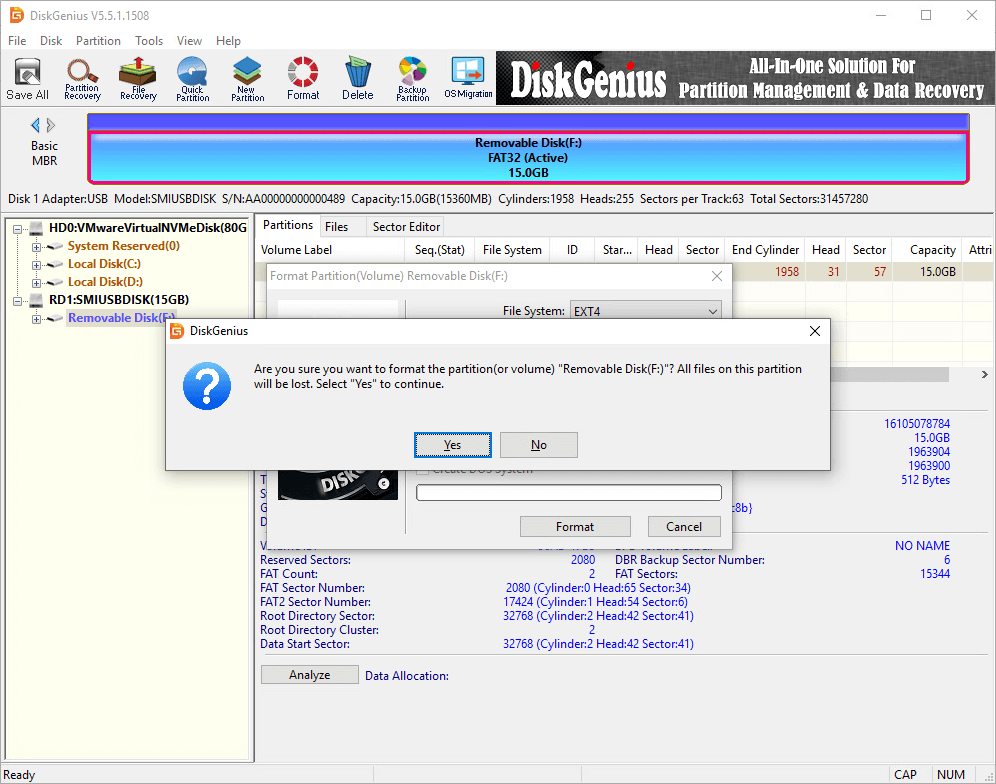Go to the next disk arrow
The image size is (996, 784).
51,125
